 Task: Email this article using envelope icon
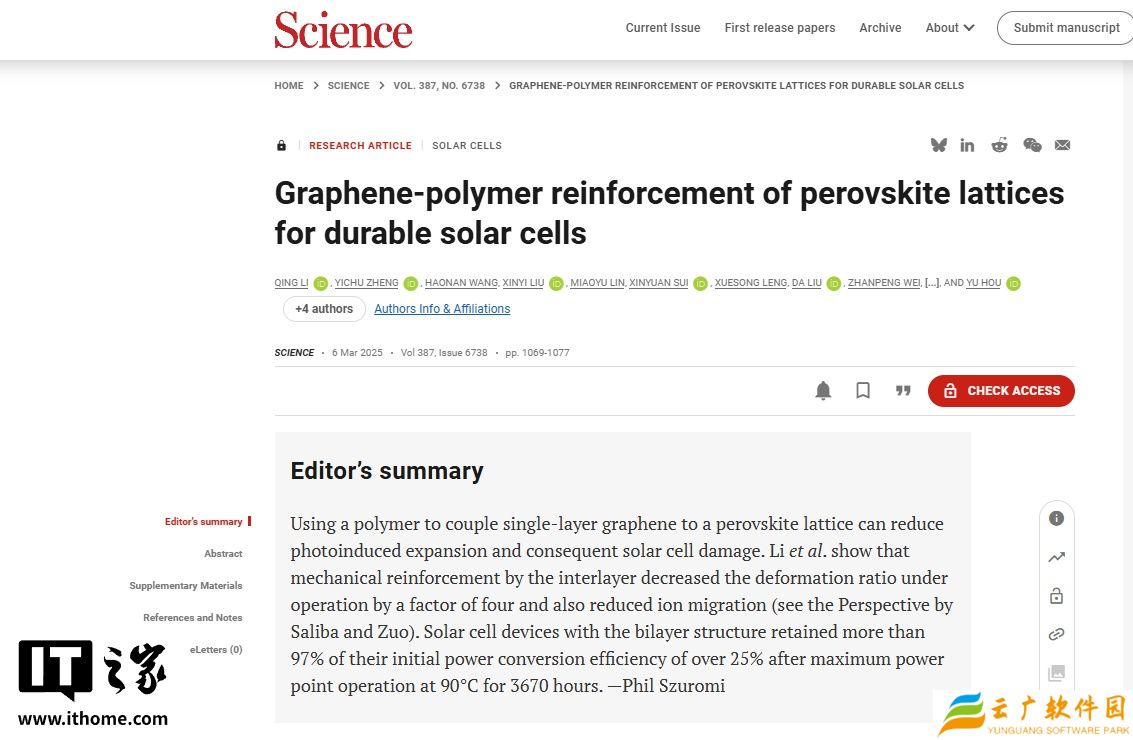pos(1062,145)
